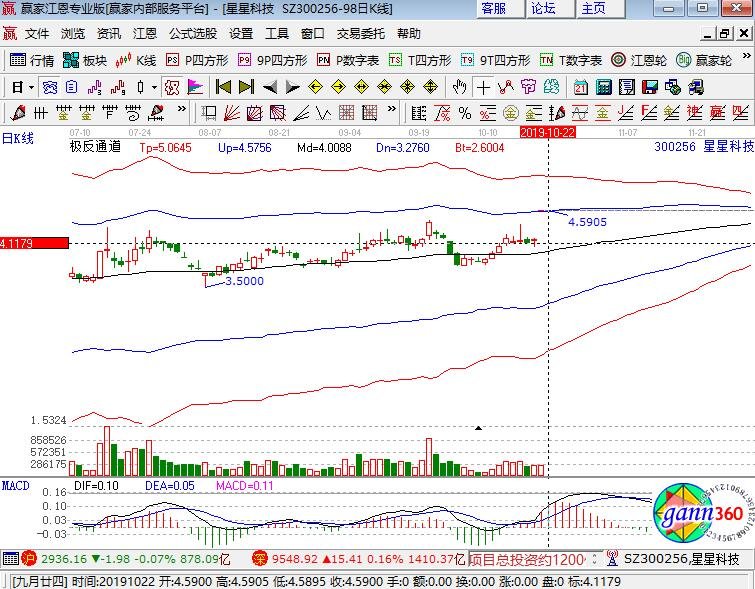Jump to first bar
This screenshot has height=589, width=755.
pos(223,88)
